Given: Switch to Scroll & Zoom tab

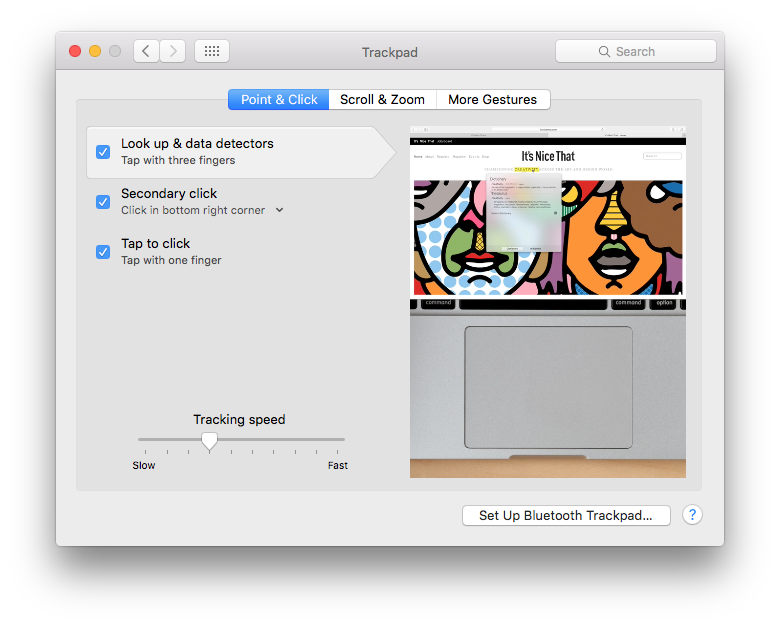Looking at the screenshot, I should [383, 100].
